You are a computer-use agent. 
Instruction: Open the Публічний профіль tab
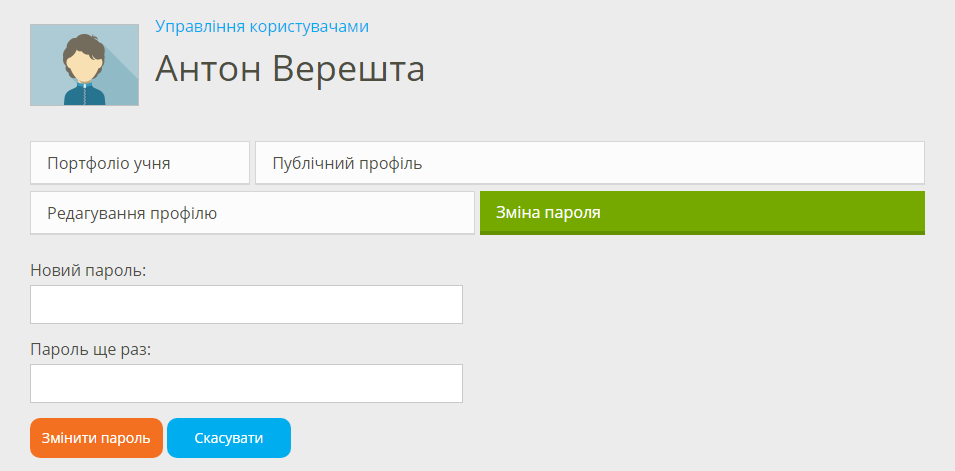click(590, 163)
